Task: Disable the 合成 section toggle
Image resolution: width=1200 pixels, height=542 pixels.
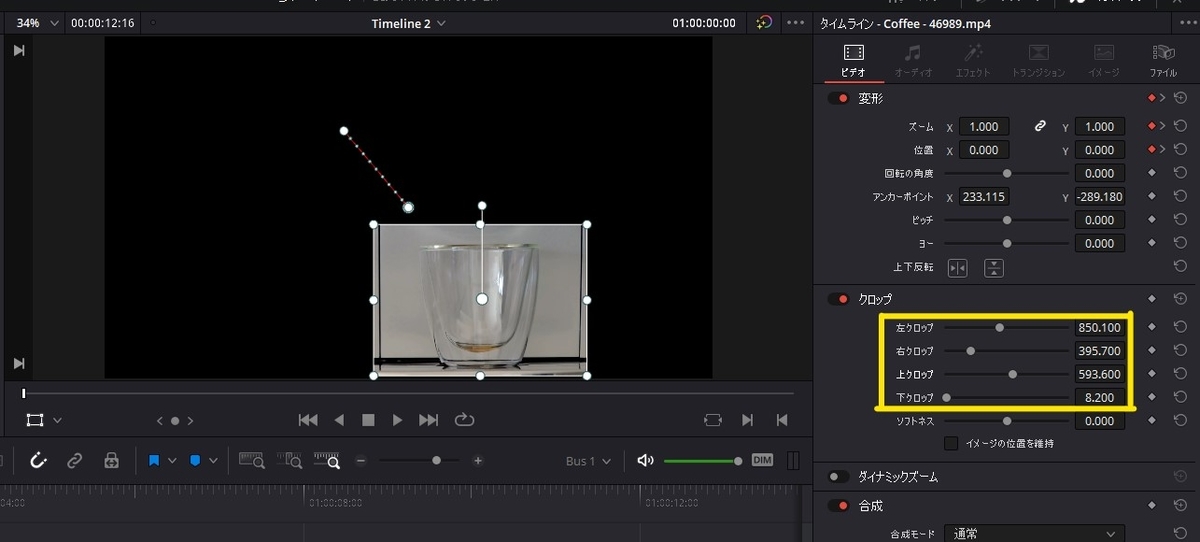Action: pyautogui.click(x=838, y=506)
